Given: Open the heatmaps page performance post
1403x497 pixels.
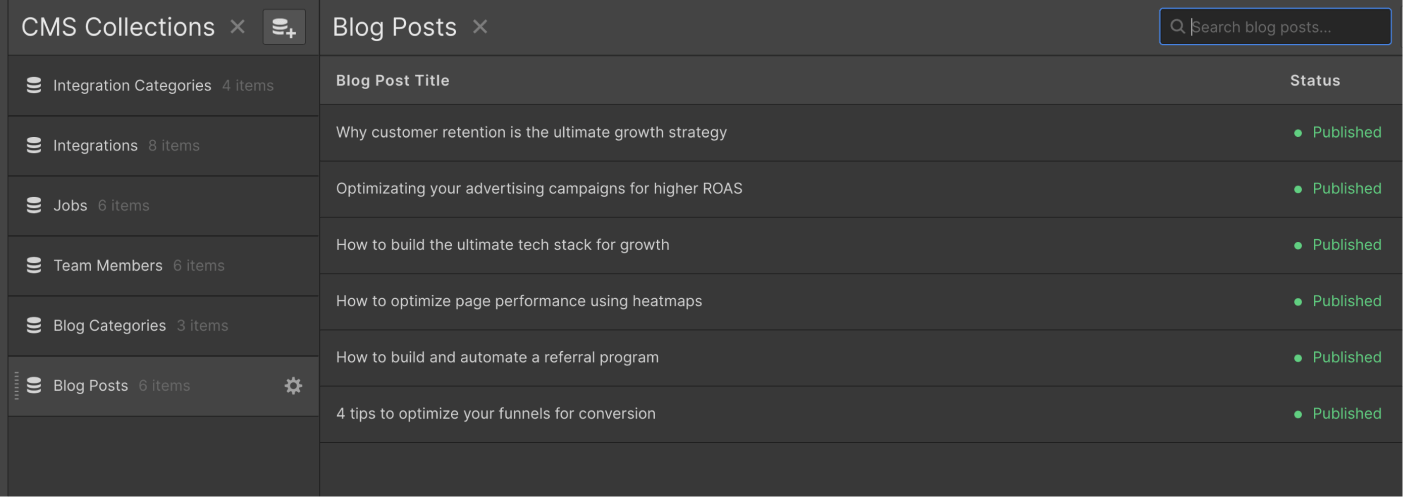Looking at the screenshot, I should click(x=518, y=301).
